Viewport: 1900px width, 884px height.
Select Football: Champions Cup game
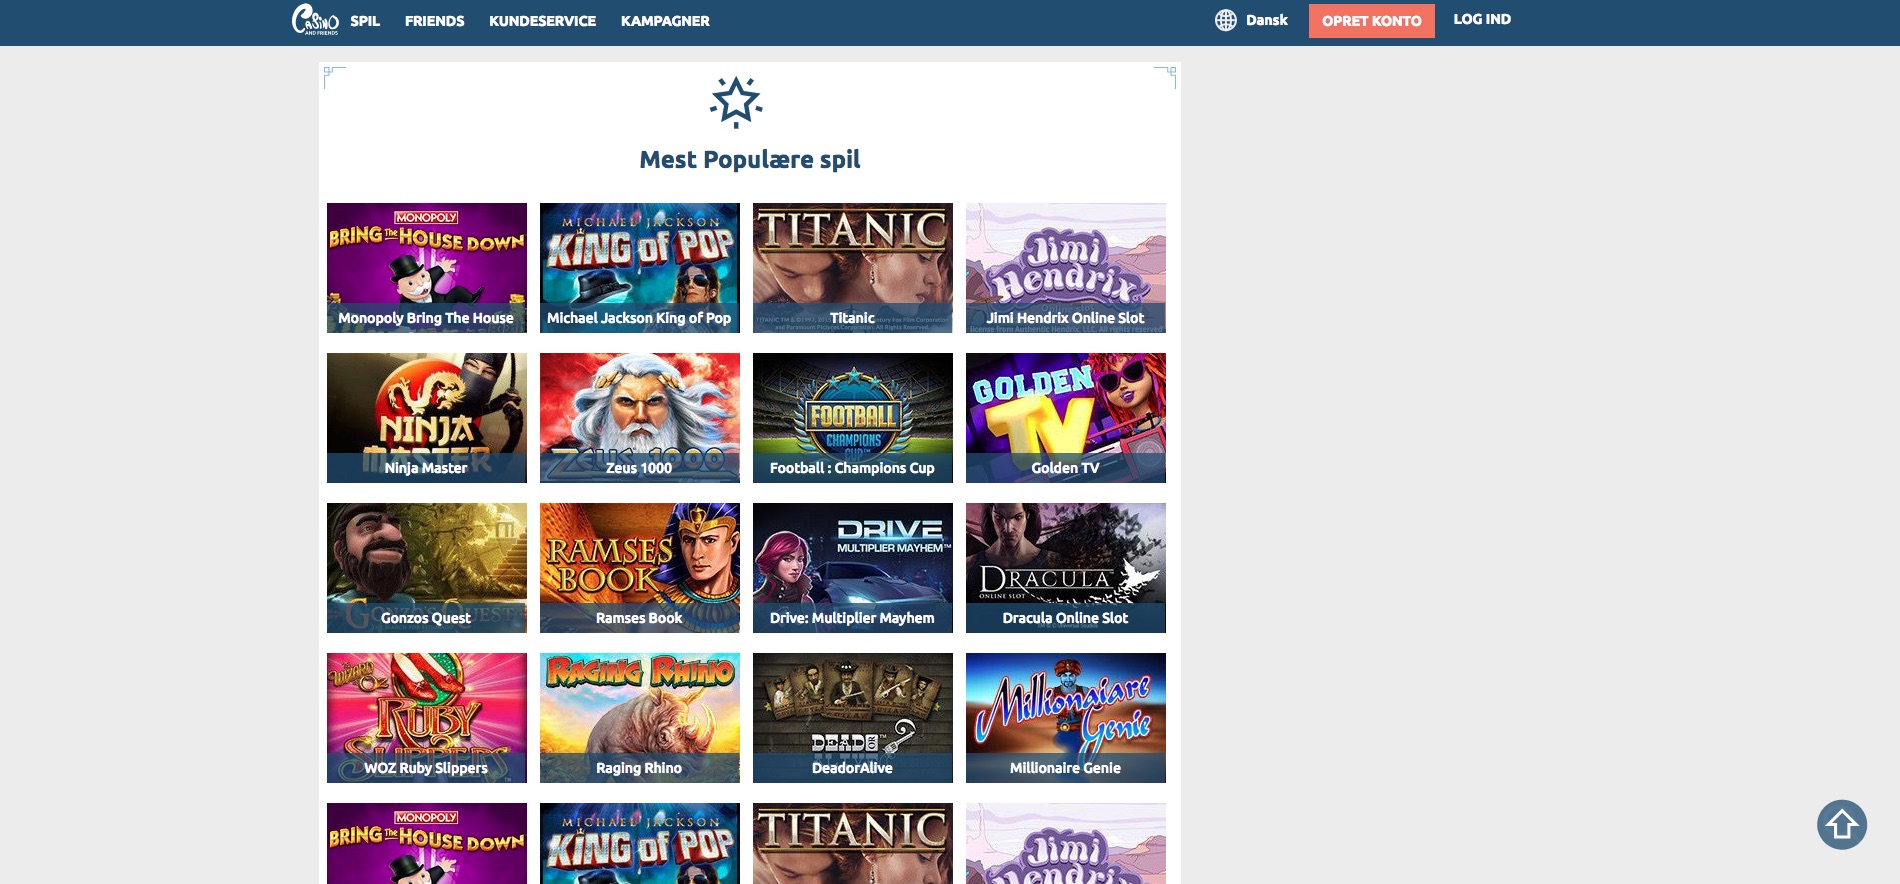pyautogui.click(x=853, y=418)
